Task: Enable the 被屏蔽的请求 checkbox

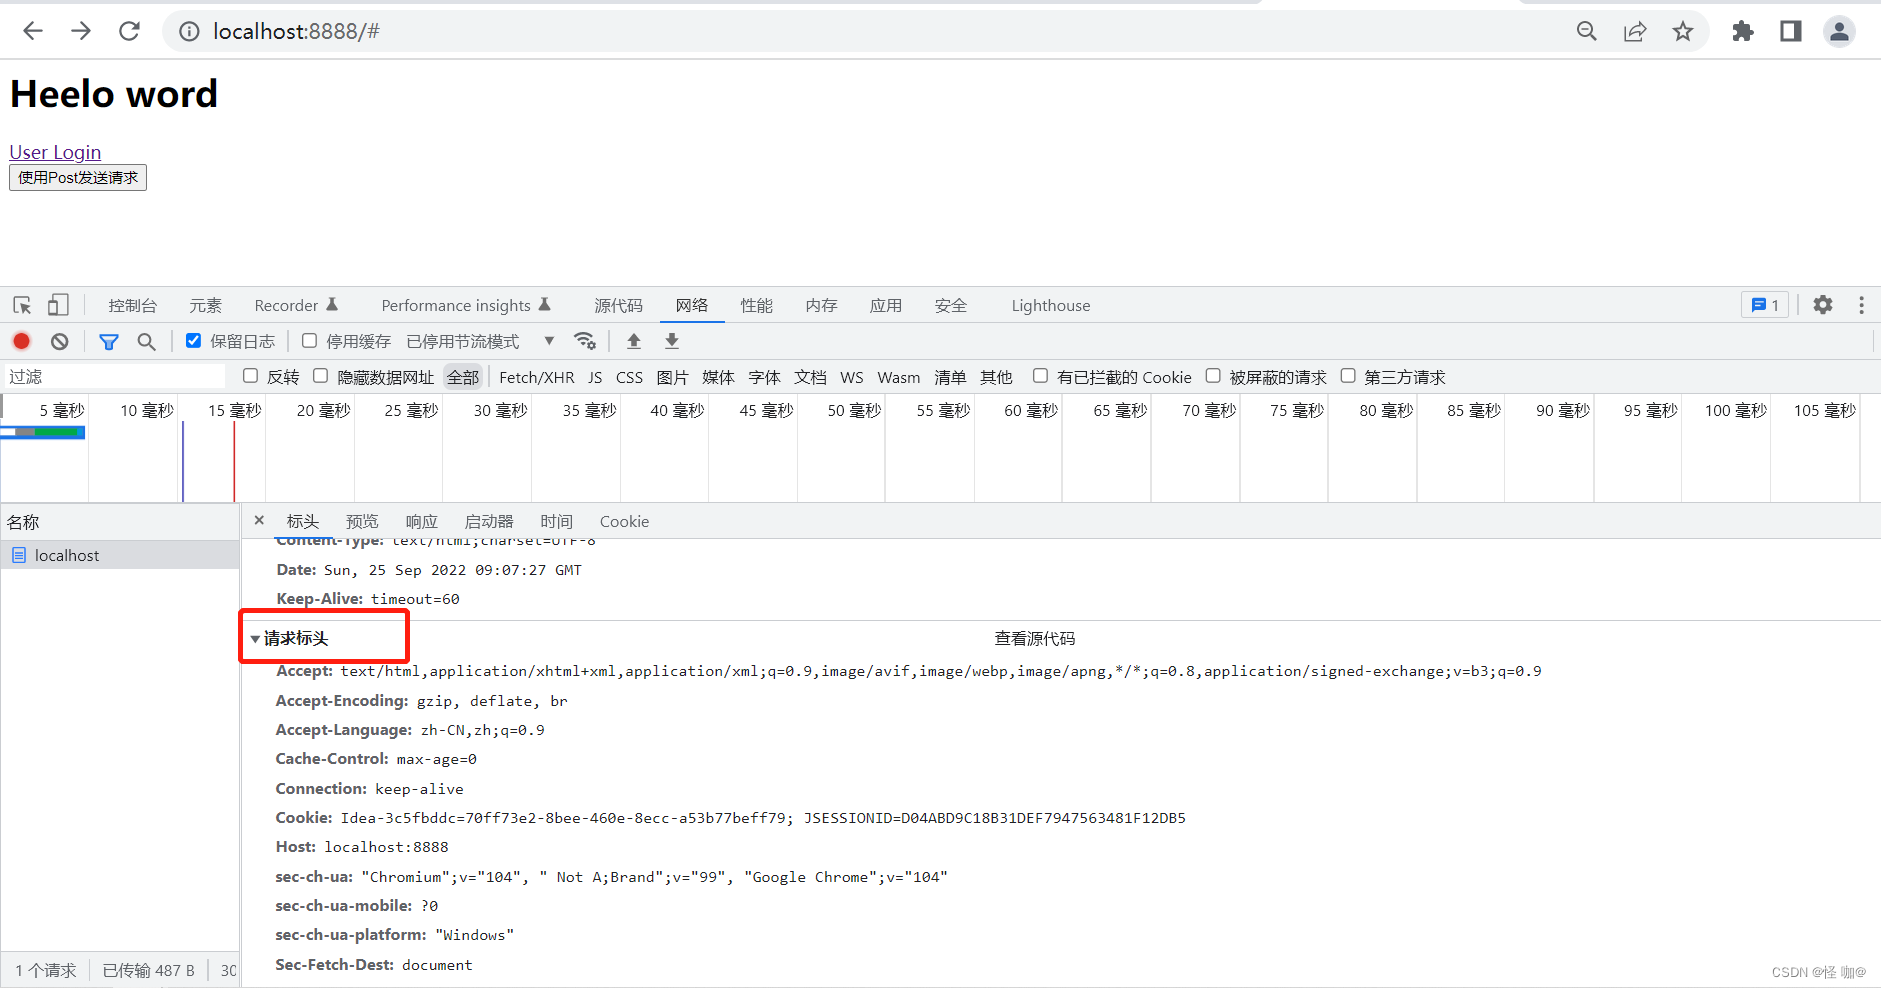Action: (x=1213, y=376)
